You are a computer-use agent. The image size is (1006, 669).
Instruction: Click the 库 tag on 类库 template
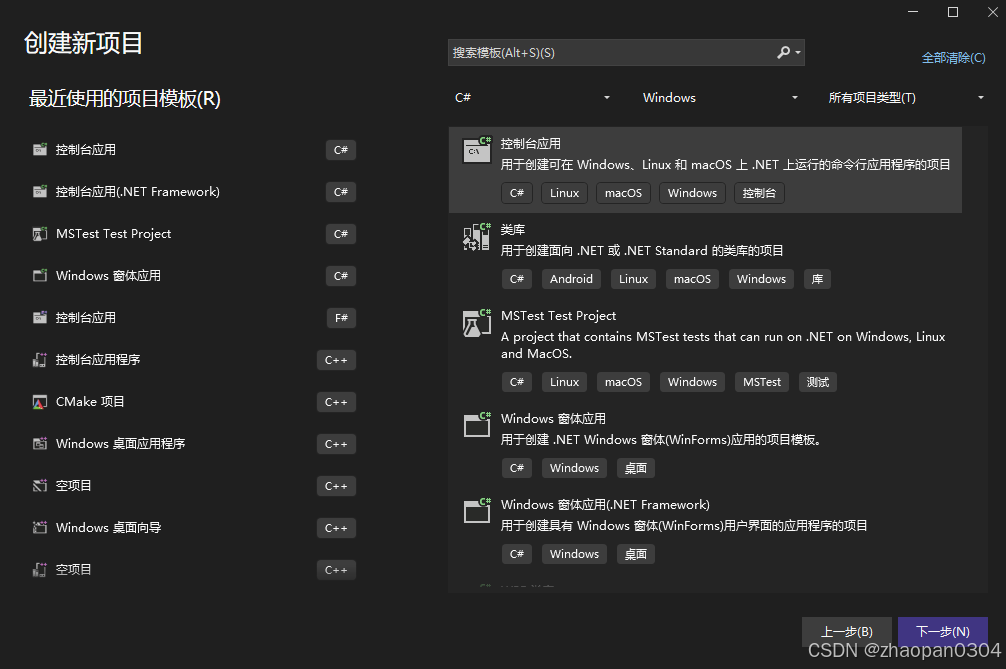pos(817,279)
